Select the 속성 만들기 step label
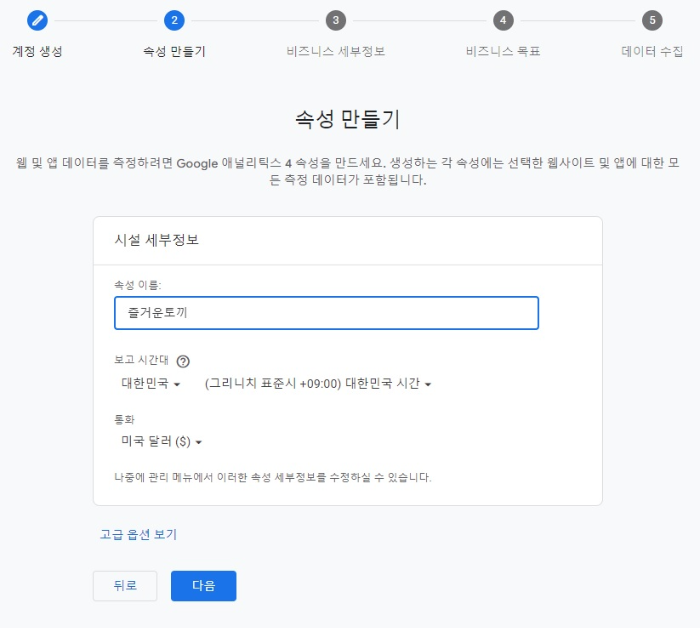700x628 pixels. point(174,51)
